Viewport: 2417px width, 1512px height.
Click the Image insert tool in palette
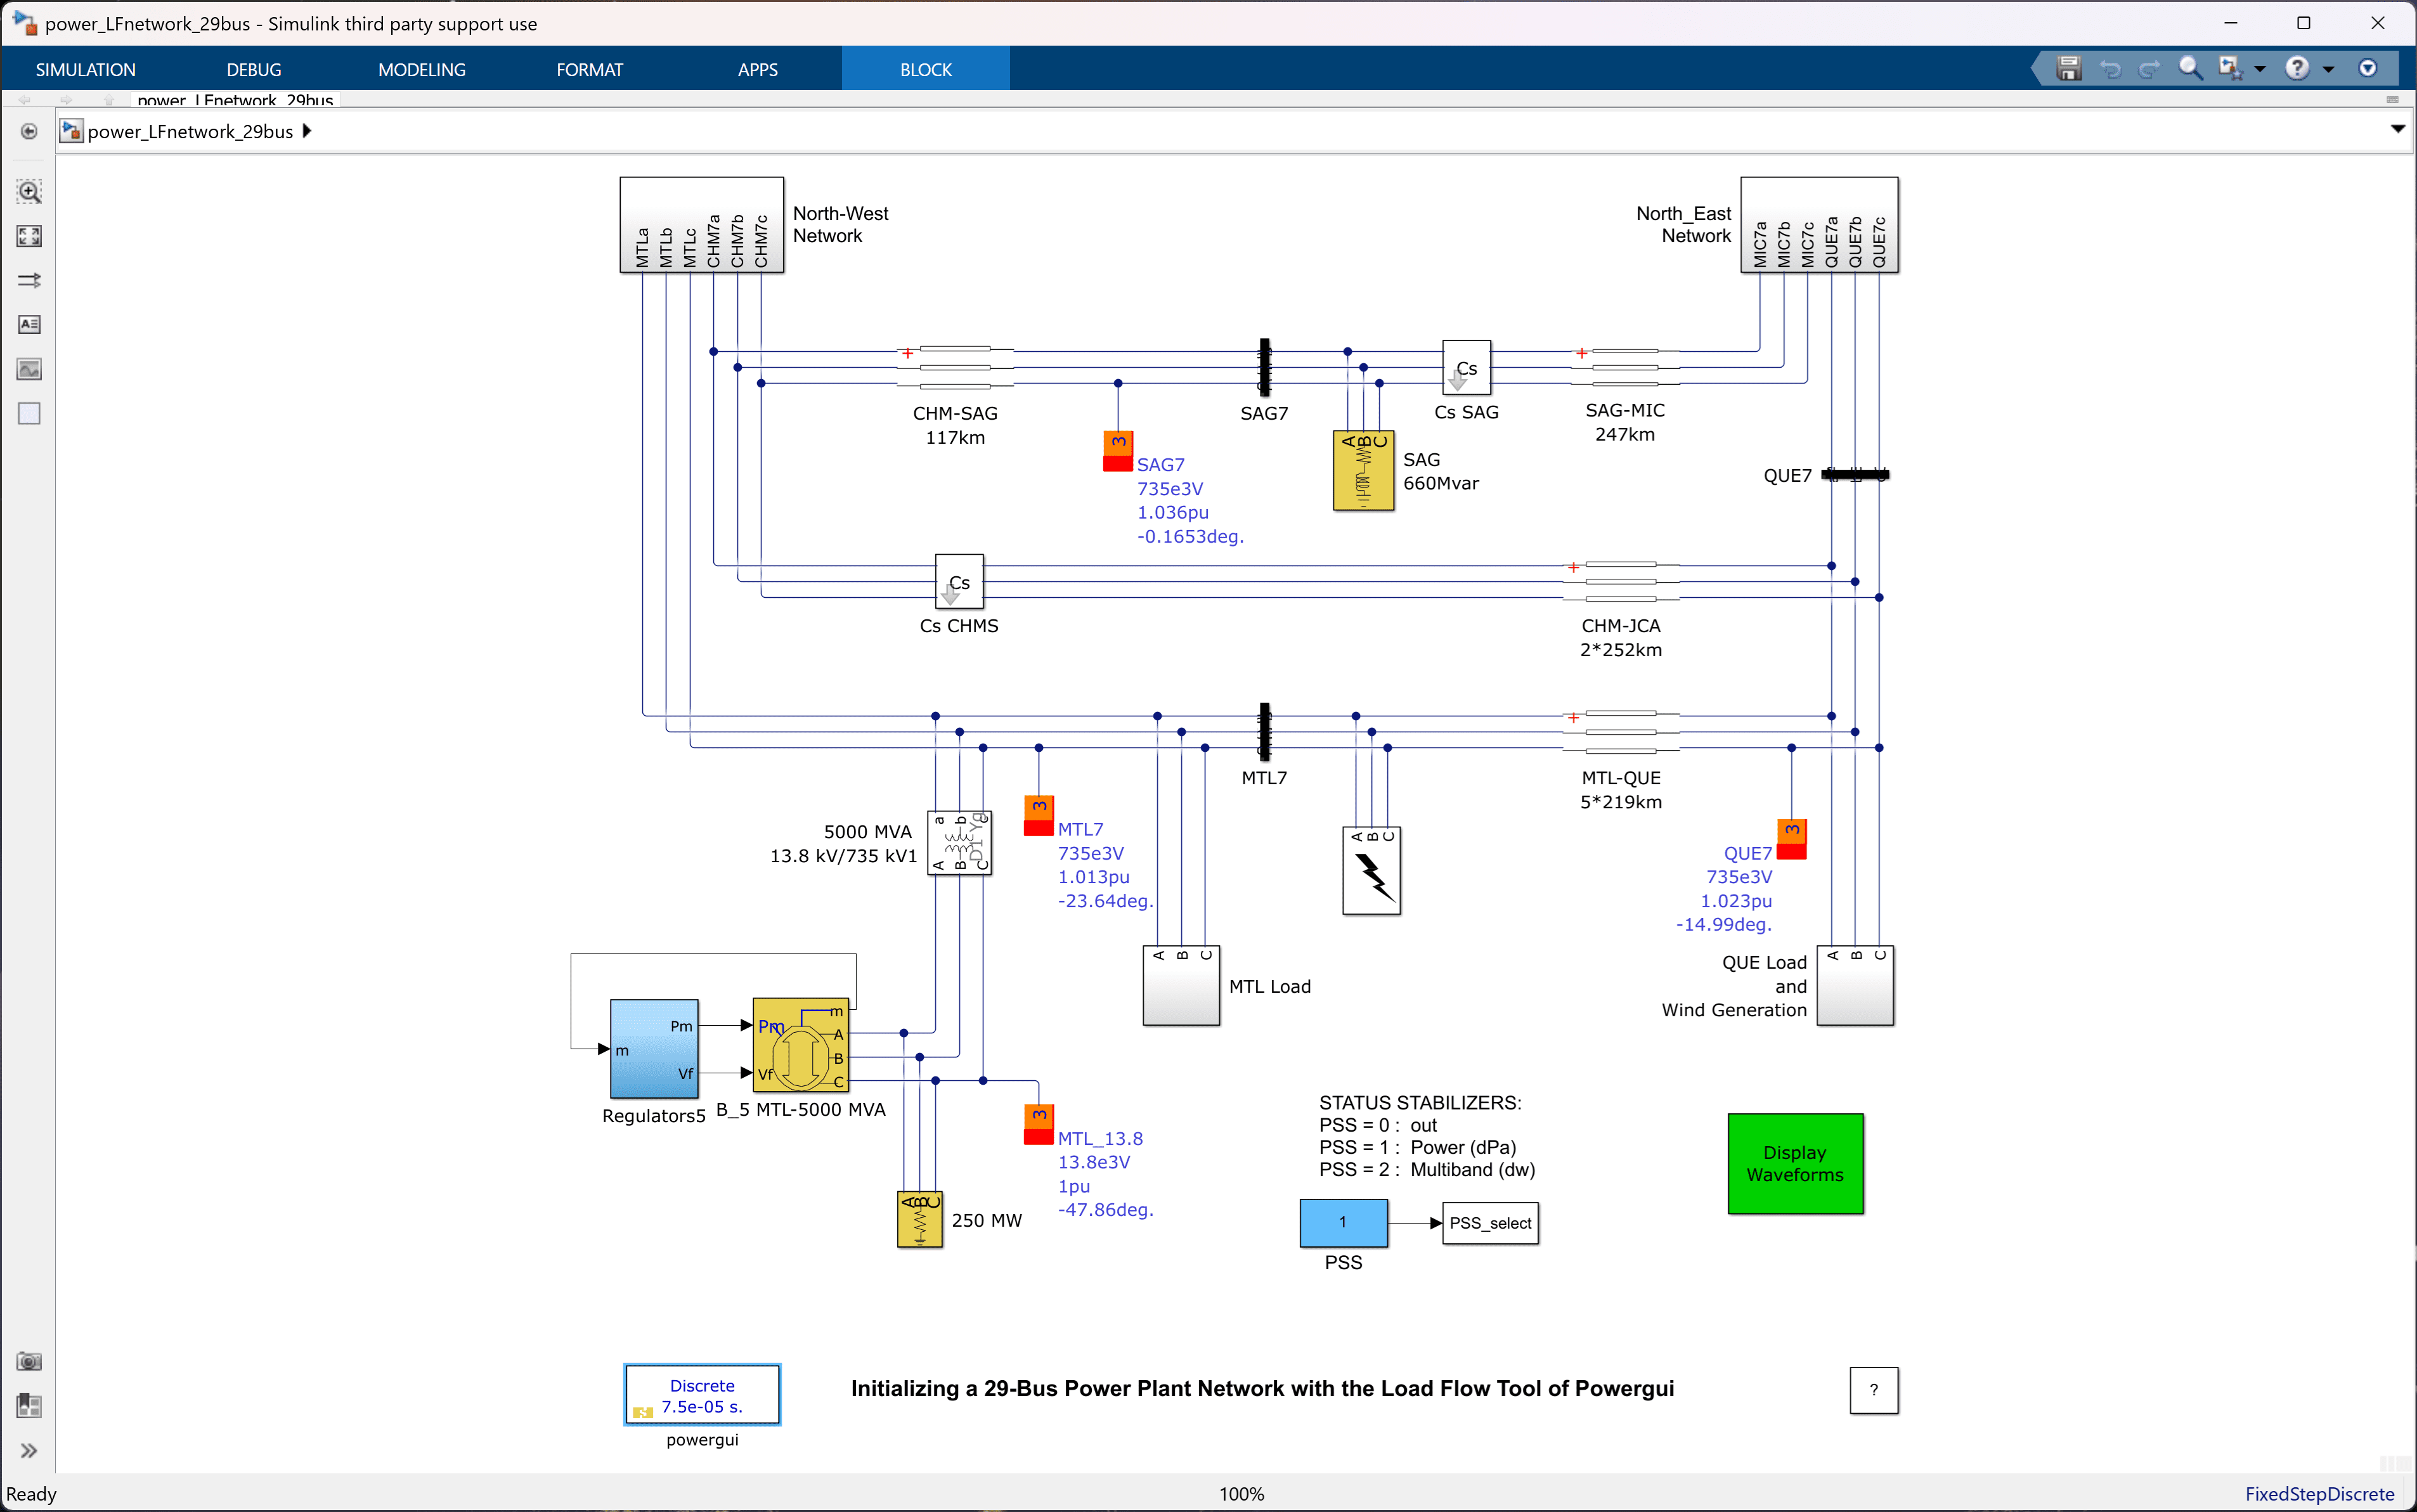pyautogui.click(x=29, y=369)
